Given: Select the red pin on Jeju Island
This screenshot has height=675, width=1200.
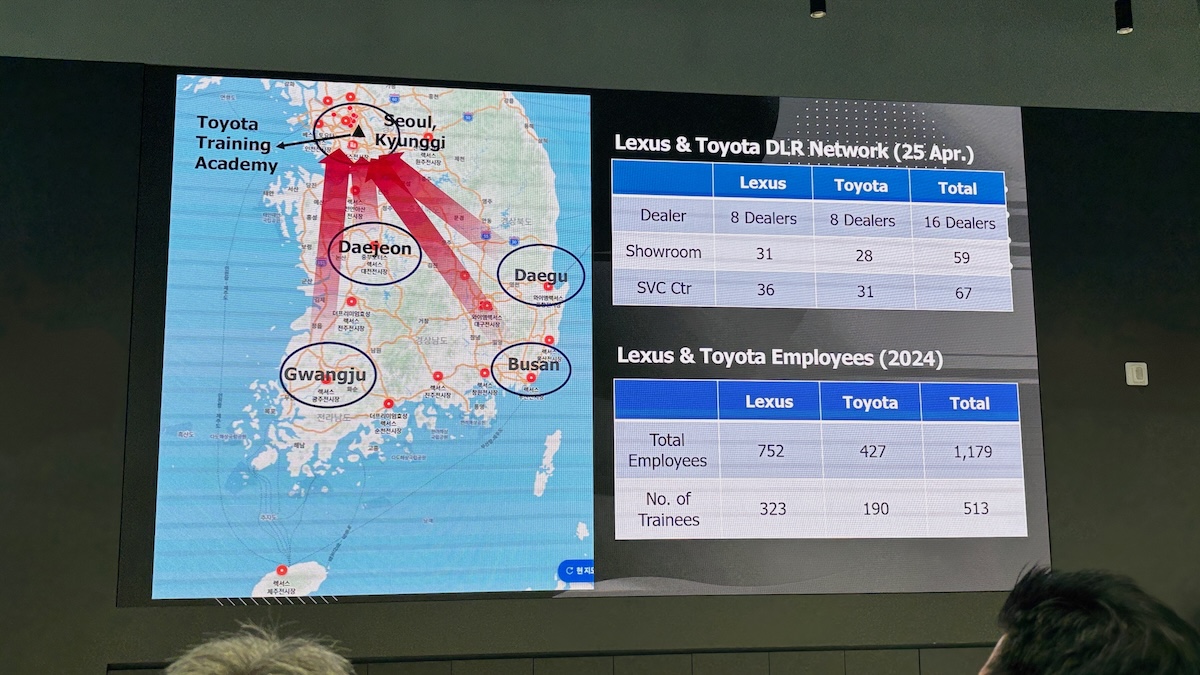Looking at the screenshot, I should [281, 570].
